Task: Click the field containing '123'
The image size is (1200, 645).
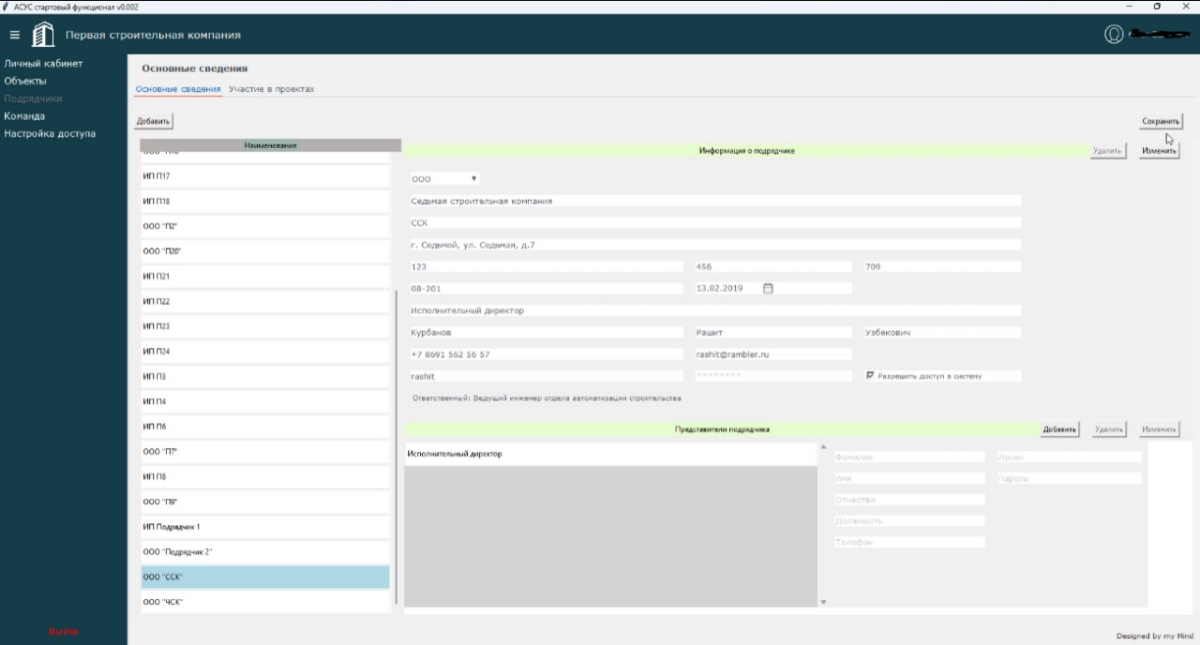Action: coord(545,267)
